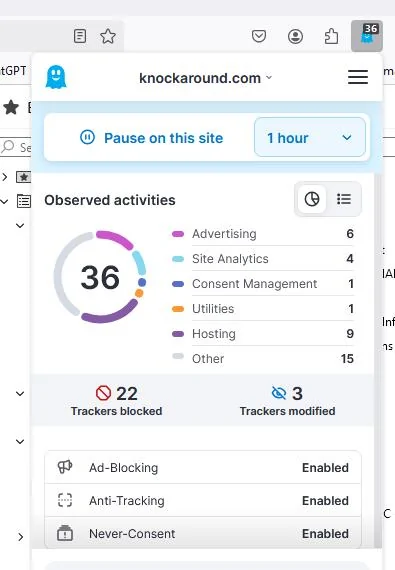Click the pause icon beside Pause on this site

click(x=87, y=138)
